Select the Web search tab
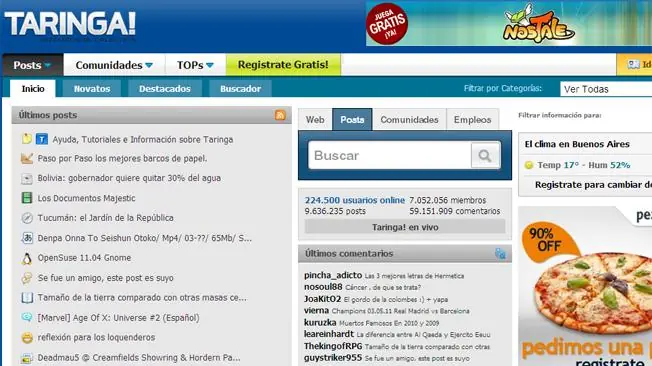Image resolution: width=652 pixels, height=366 pixels. [315, 120]
